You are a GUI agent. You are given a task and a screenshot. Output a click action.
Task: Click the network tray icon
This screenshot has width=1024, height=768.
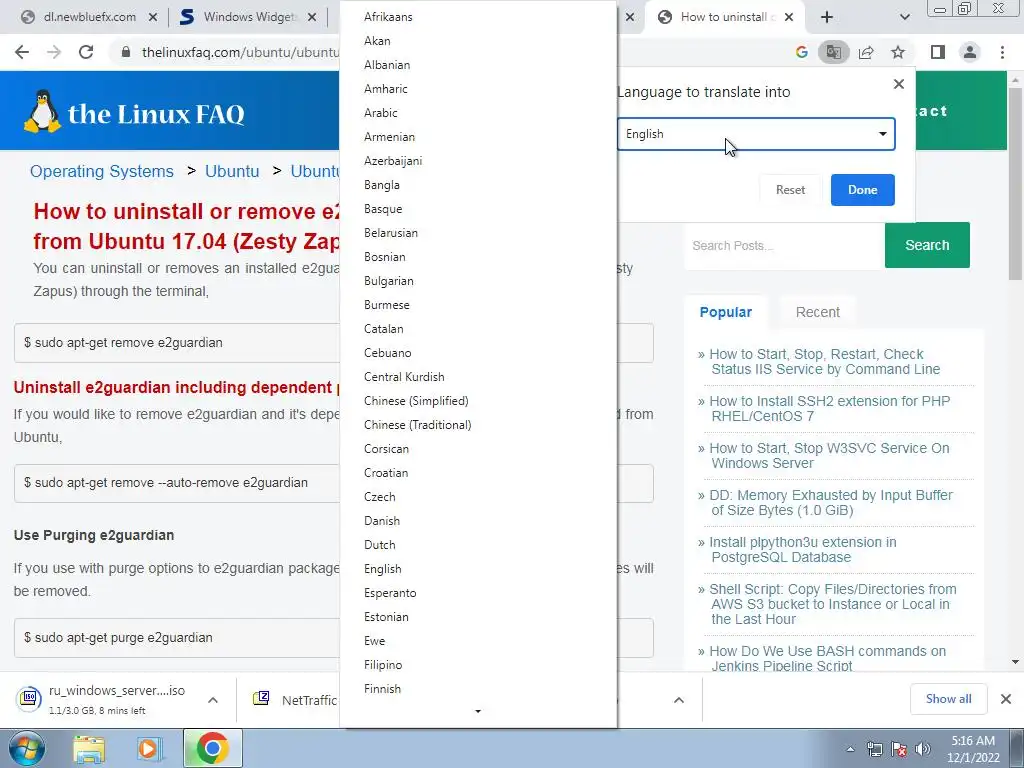[x=874, y=749]
